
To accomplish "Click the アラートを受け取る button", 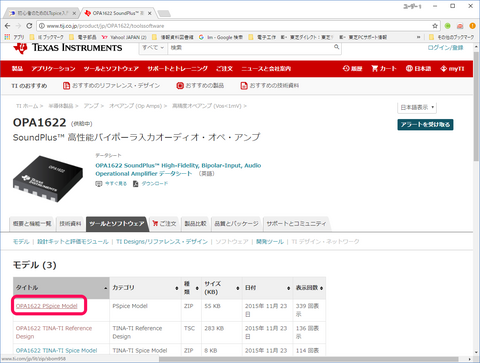I will click(x=425, y=125).
